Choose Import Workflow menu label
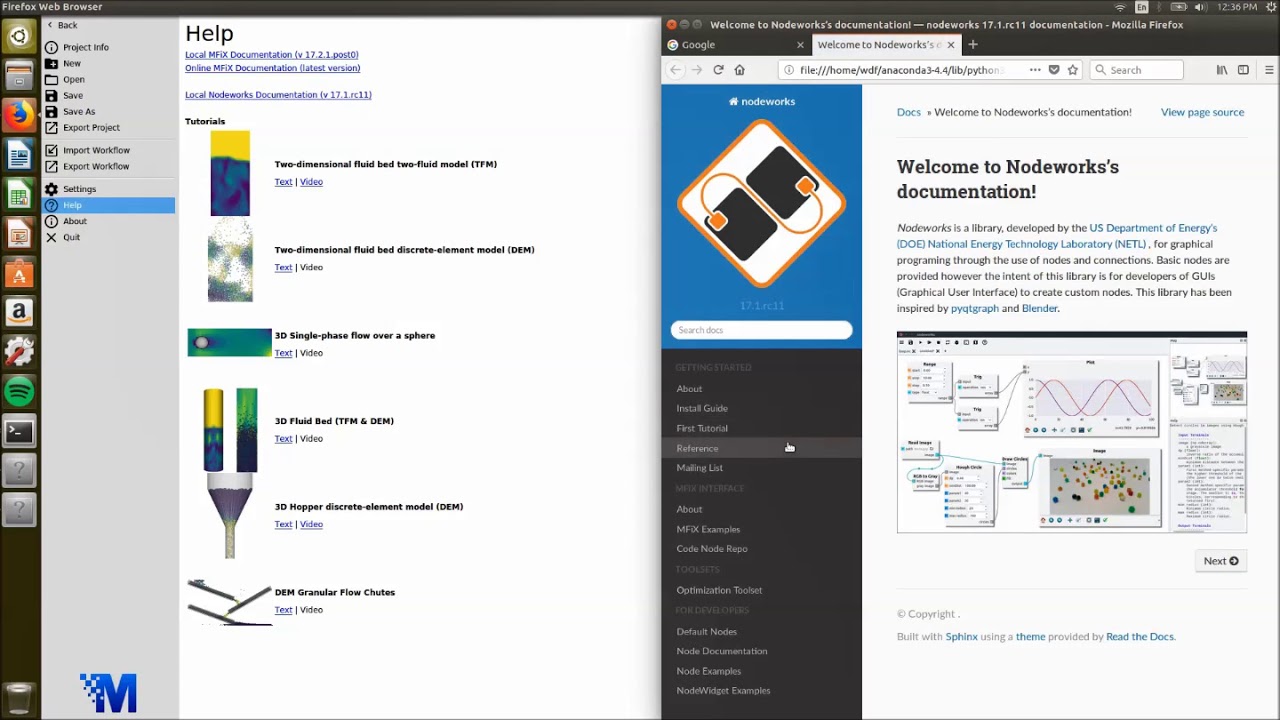This screenshot has height=720, width=1280. [x=96, y=150]
